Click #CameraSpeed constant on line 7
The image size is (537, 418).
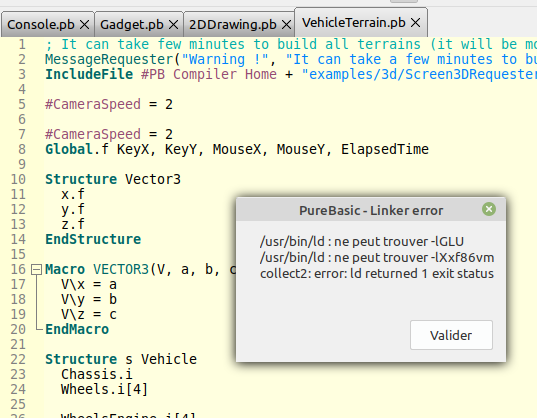(x=93, y=134)
